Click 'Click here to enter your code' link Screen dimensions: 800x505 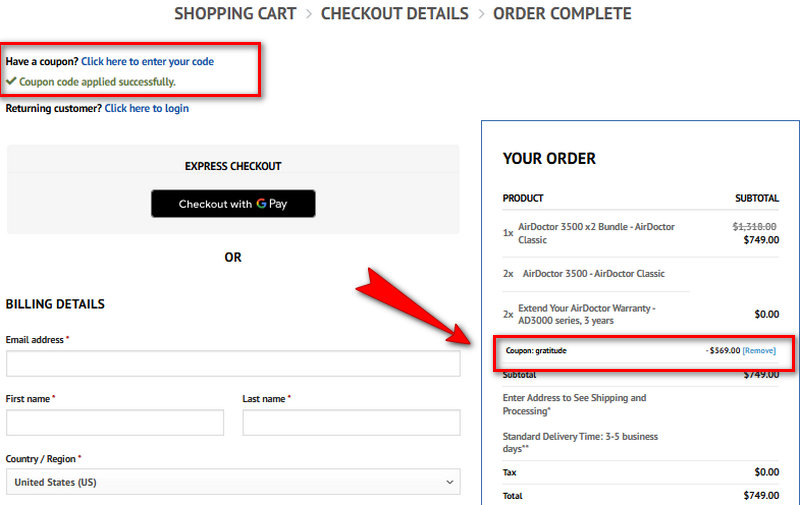(x=147, y=62)
